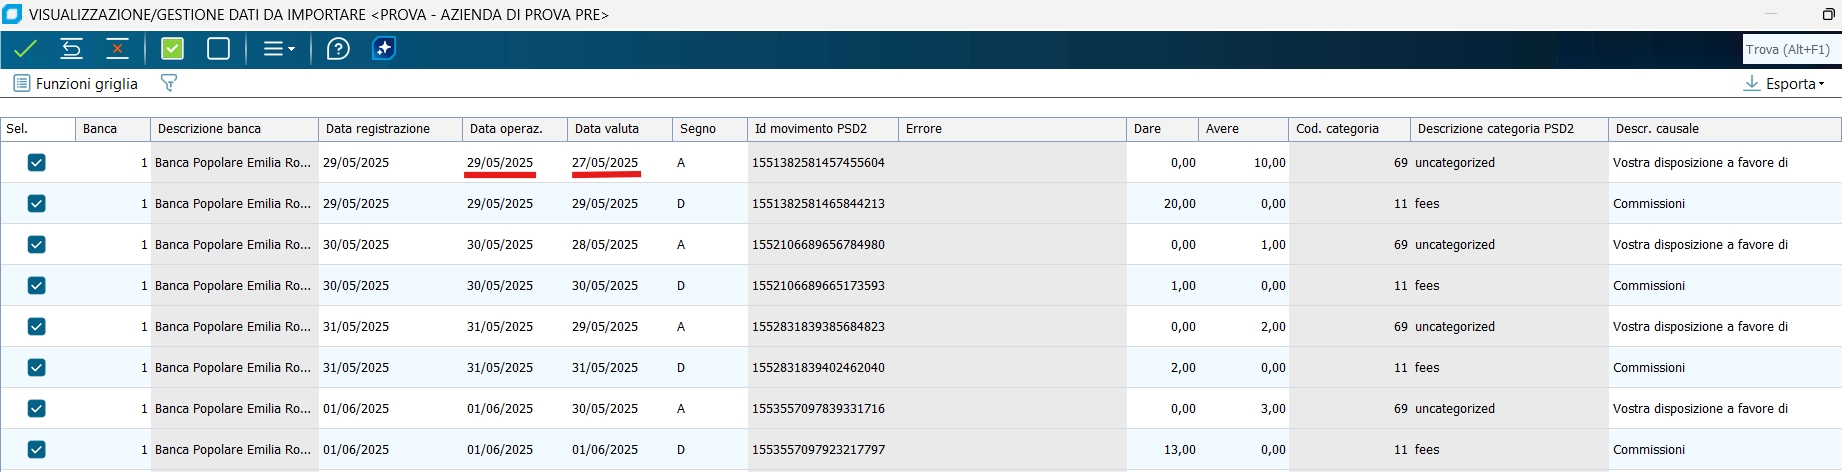Deselect the last row dated 01/06/2025 with Dare 13,00
Viewport: 1842px width, 472px height.
point(37,449)
